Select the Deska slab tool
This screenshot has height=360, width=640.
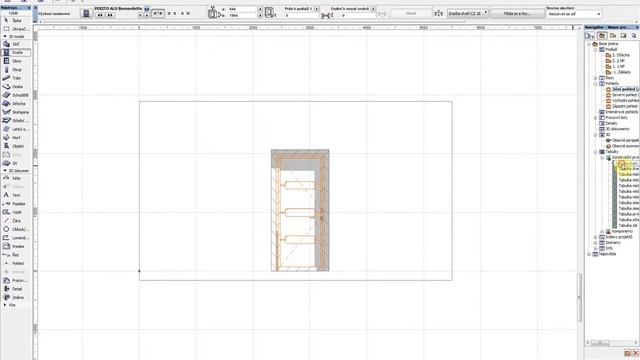coord(16,87)
